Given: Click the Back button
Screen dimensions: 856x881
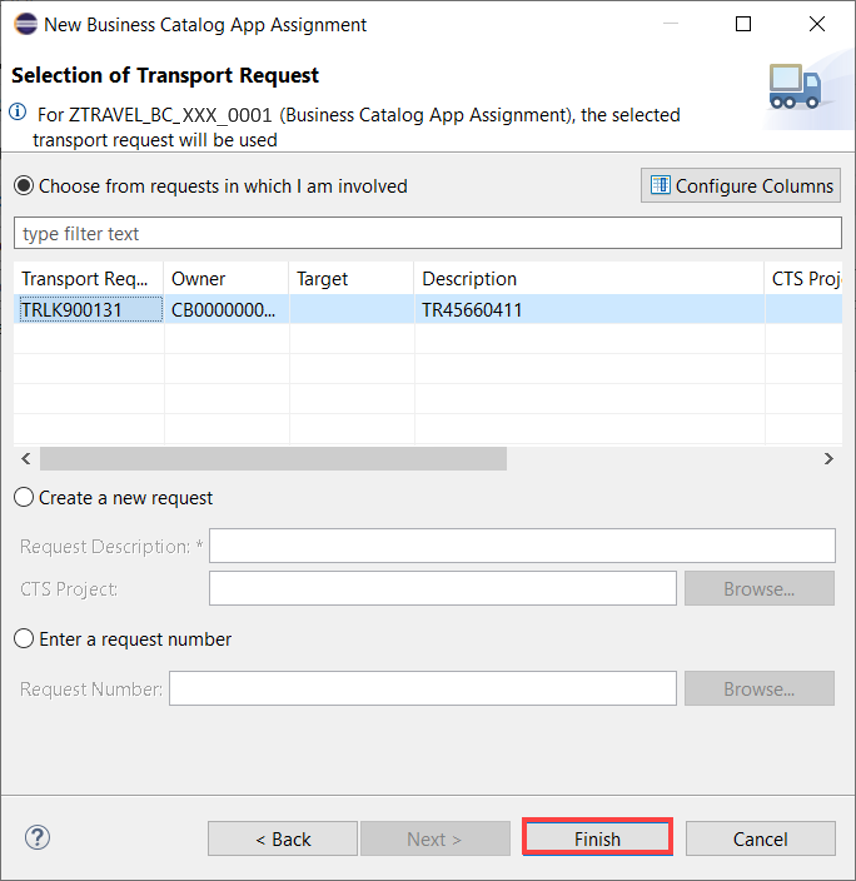Looking at the screenshot, I should tap(283, 838).
